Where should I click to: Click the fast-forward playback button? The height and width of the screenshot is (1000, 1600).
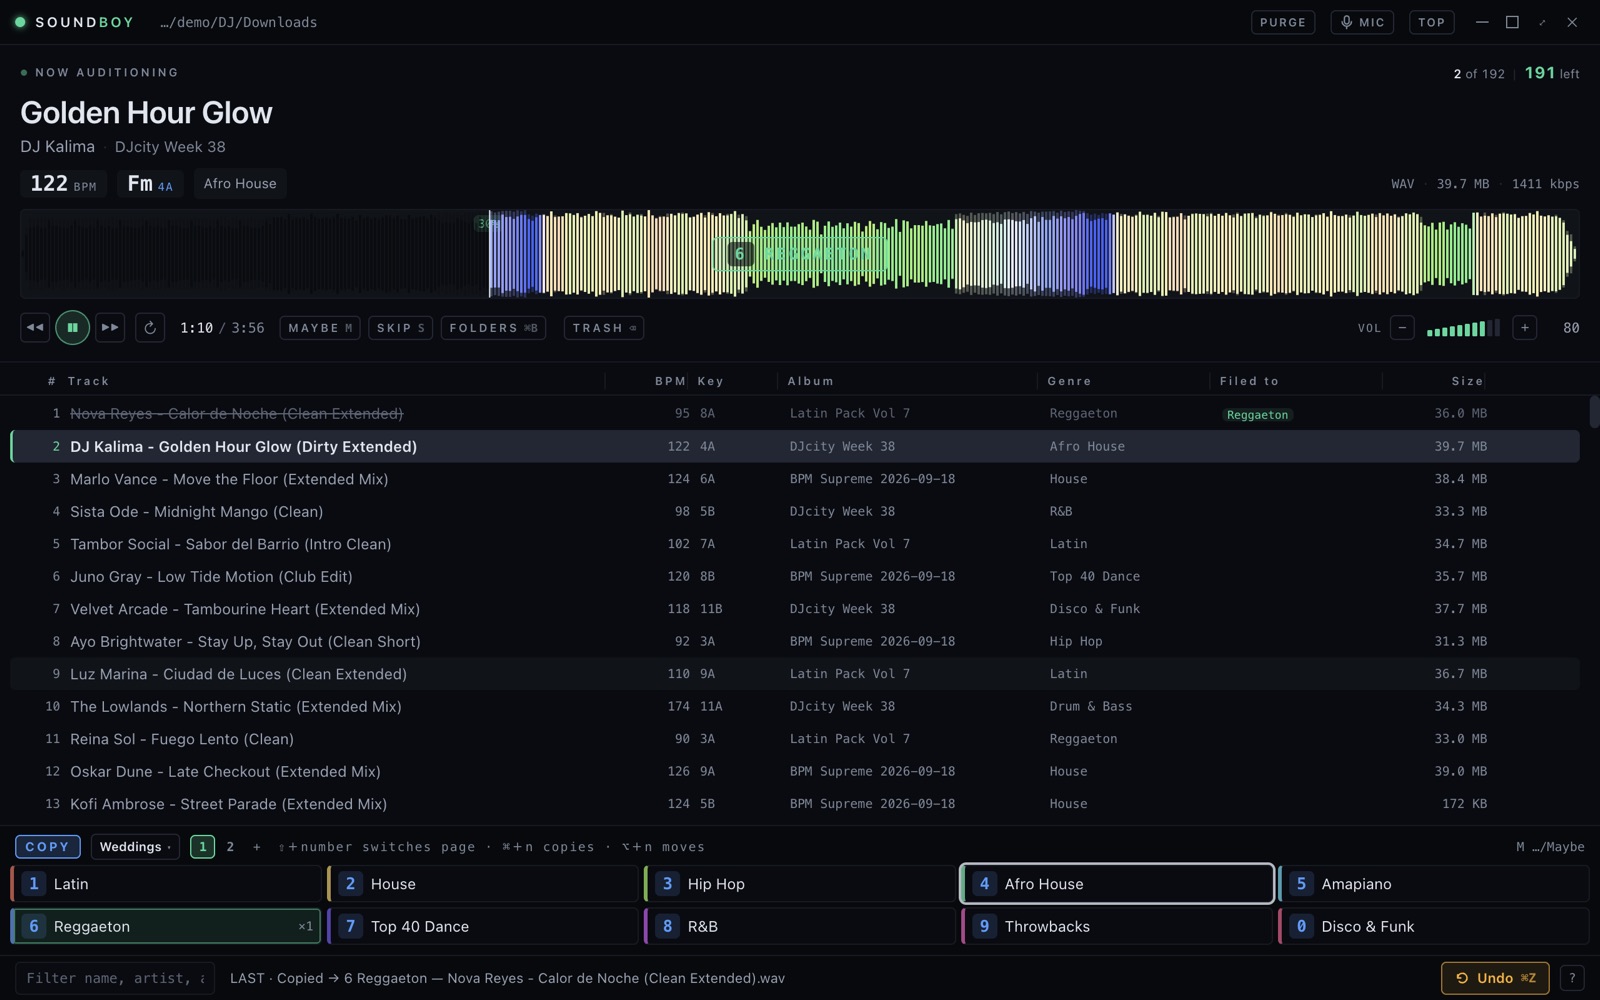point(110,328)
